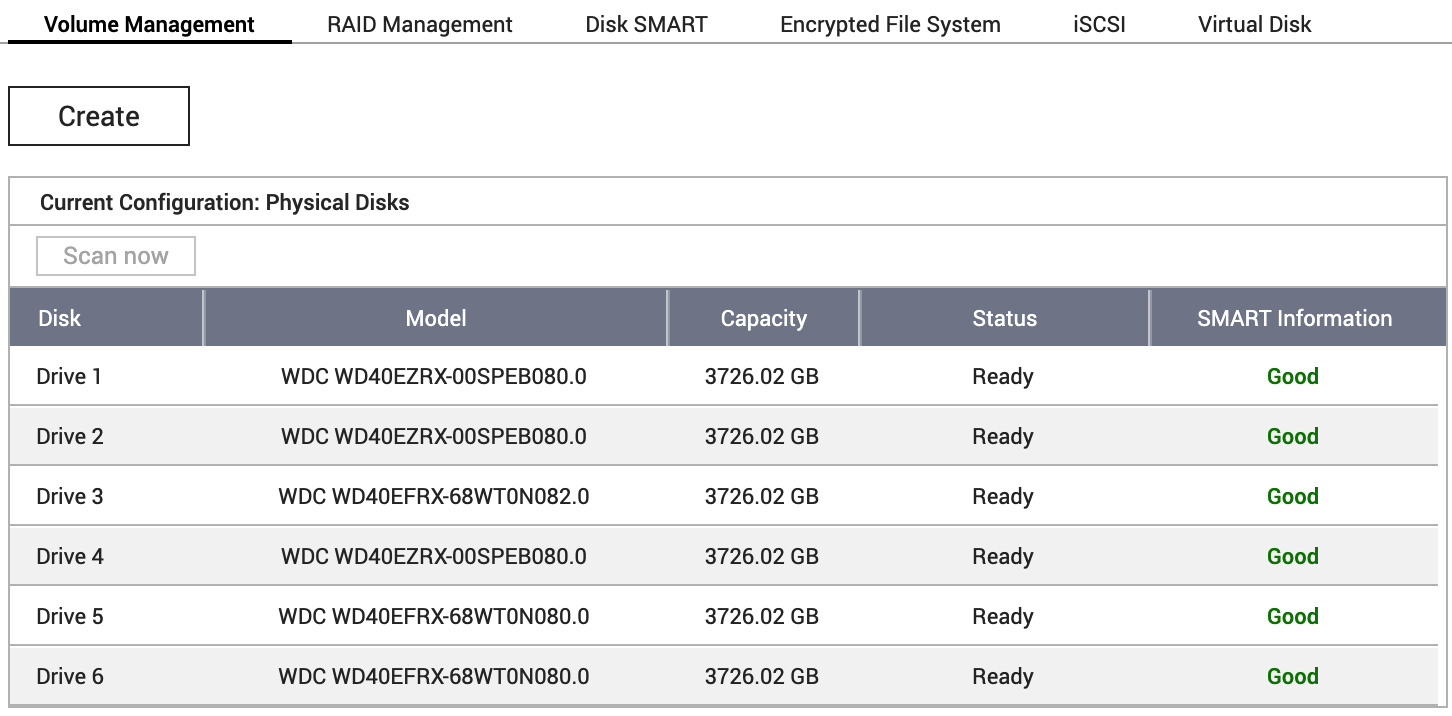This screenshot has width=1452, height=716.
Task: Click Drive 6 Good SMART status
Action: (x=1293, y=677)
